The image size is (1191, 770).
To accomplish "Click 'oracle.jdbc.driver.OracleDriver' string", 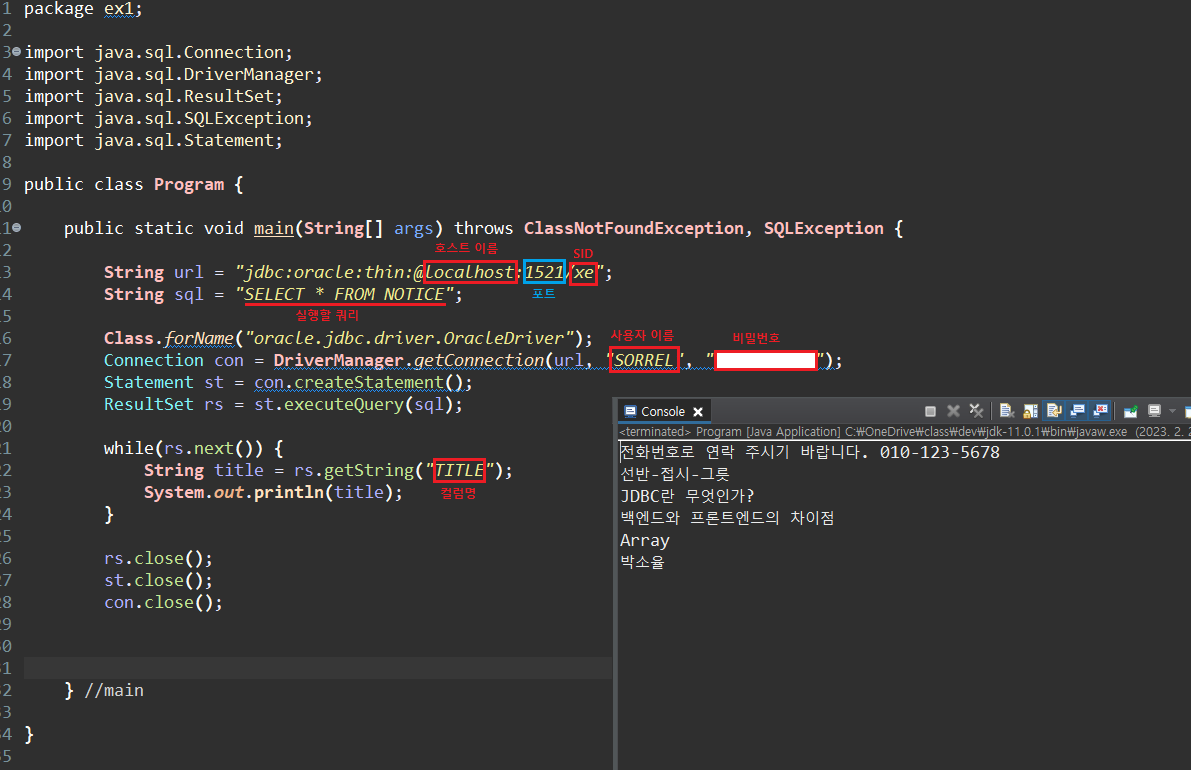I will click(409, 339).
